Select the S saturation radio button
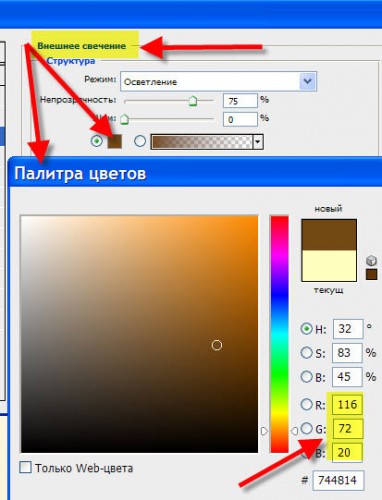382x500 pixels. [306, 353]
